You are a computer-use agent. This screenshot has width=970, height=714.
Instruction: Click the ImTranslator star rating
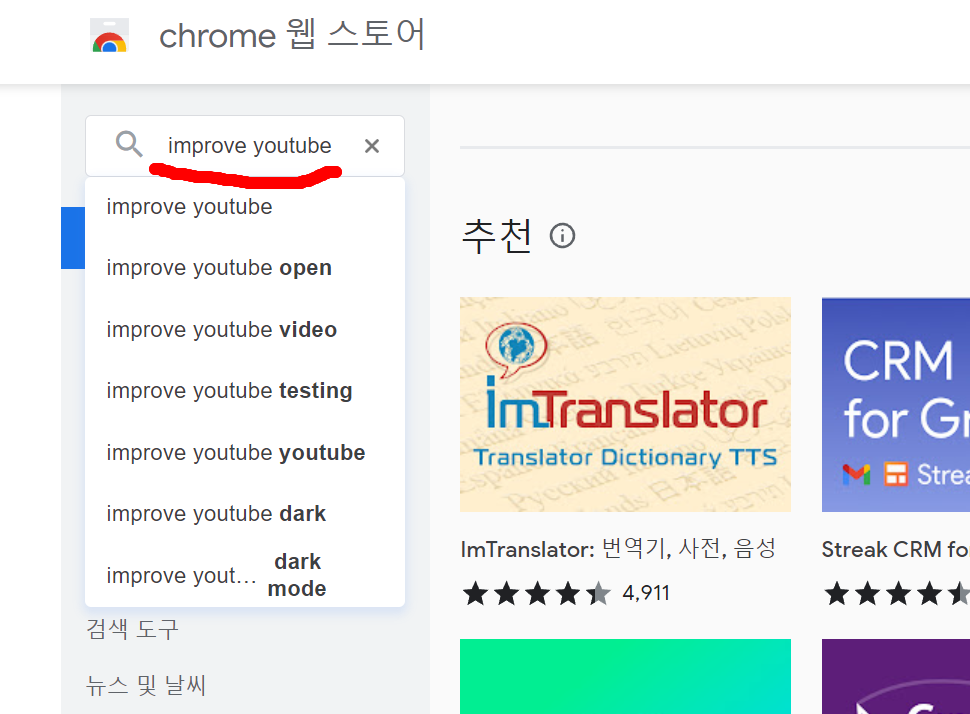536,593
